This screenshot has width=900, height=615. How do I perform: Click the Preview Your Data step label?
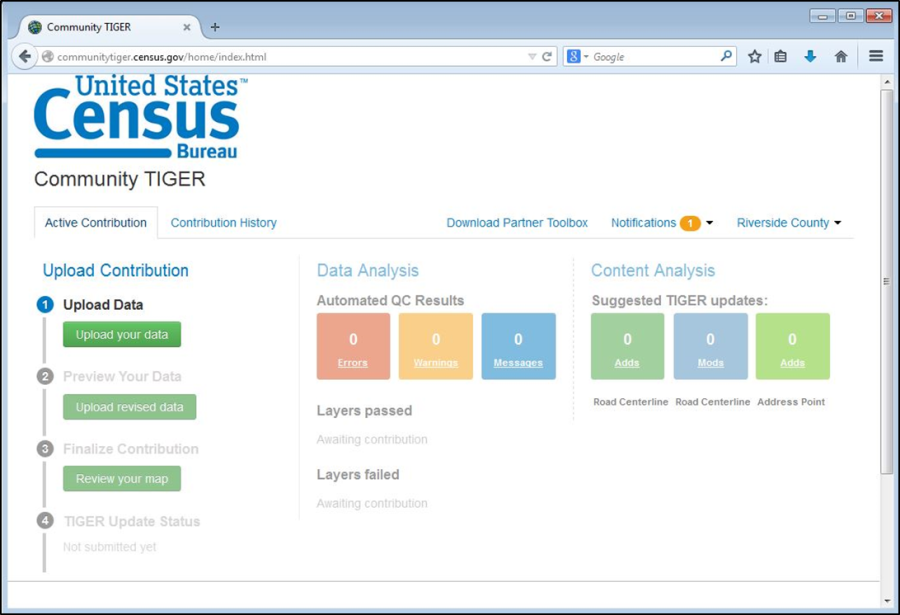click(122, 376)
